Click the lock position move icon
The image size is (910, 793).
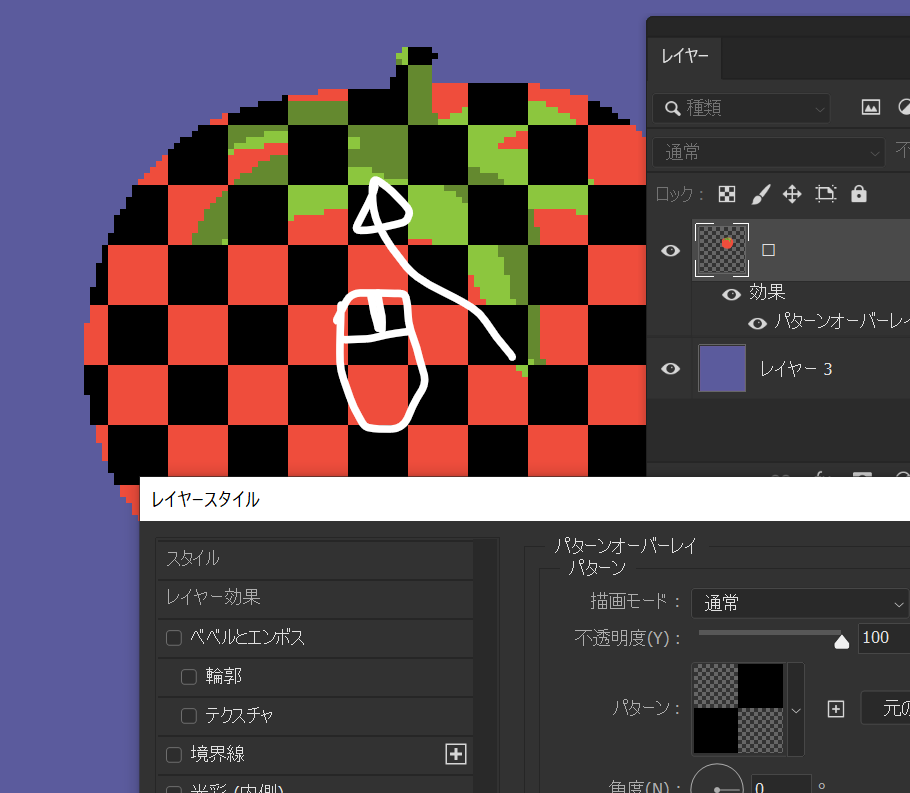pyautogui.click(x=792, y=194)
